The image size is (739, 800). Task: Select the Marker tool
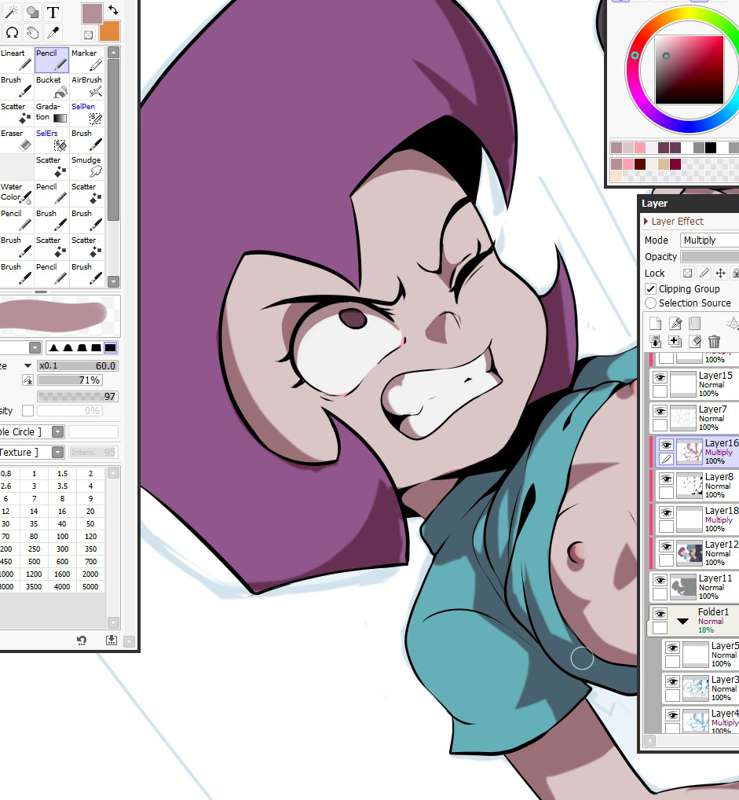point(87,60)
